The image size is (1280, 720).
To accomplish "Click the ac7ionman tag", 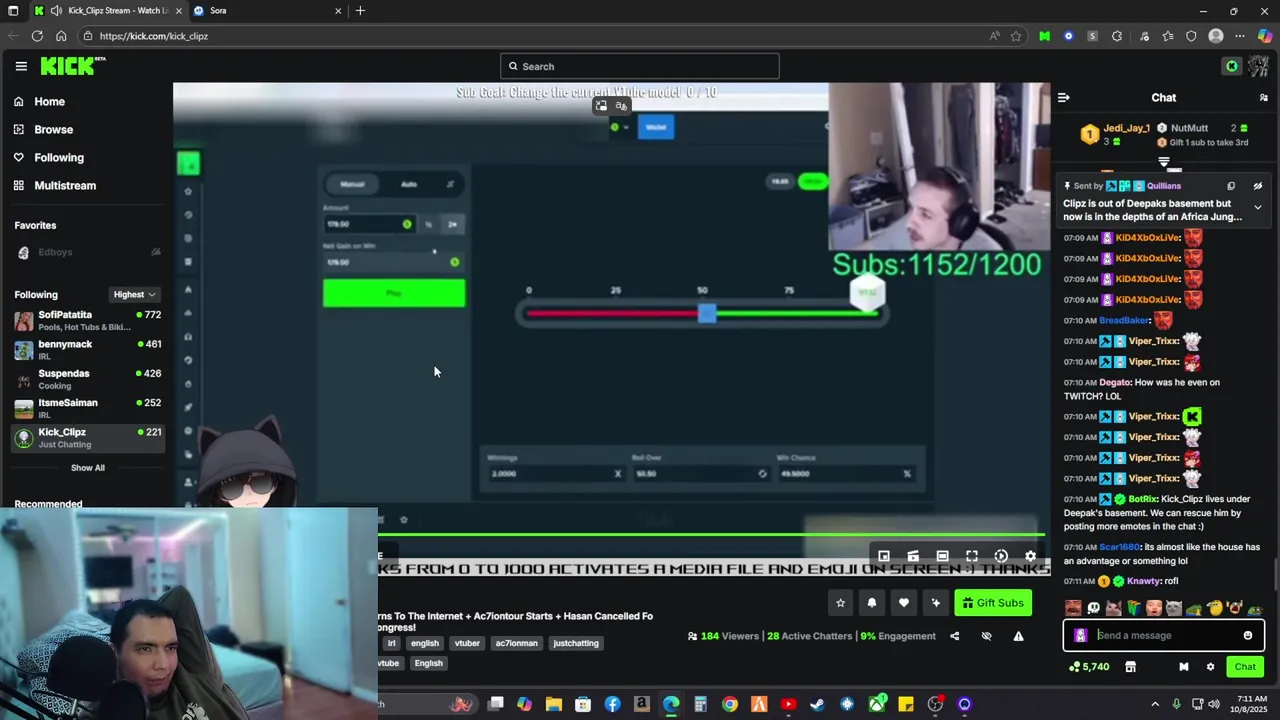I will point(517,643).
